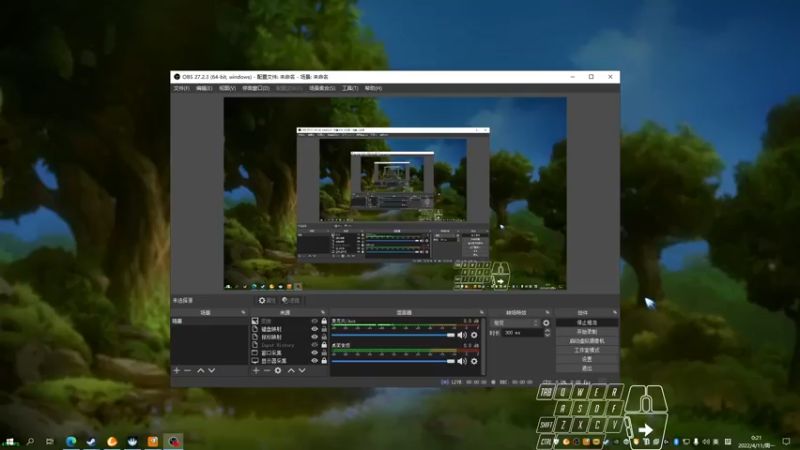Image resolution: width=800 pixels, height=450 pixels.
Task: Toggle lock on 显示器采集 source
Action: [x=324, y=361]
